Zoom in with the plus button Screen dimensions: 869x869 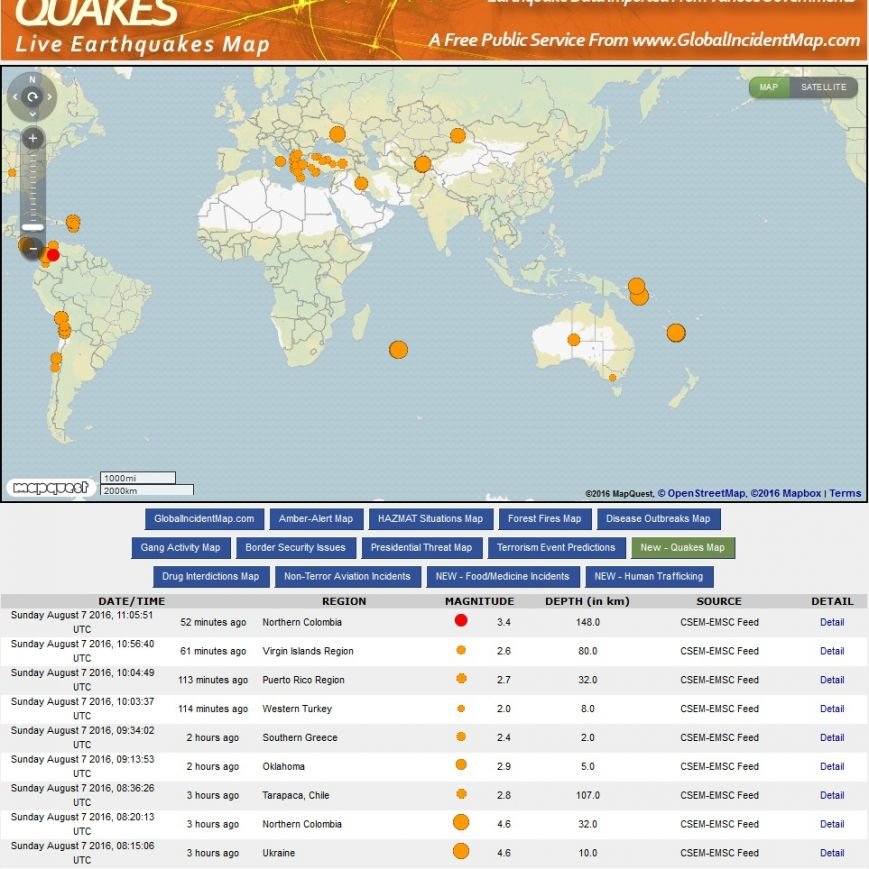tap(33, 138)
